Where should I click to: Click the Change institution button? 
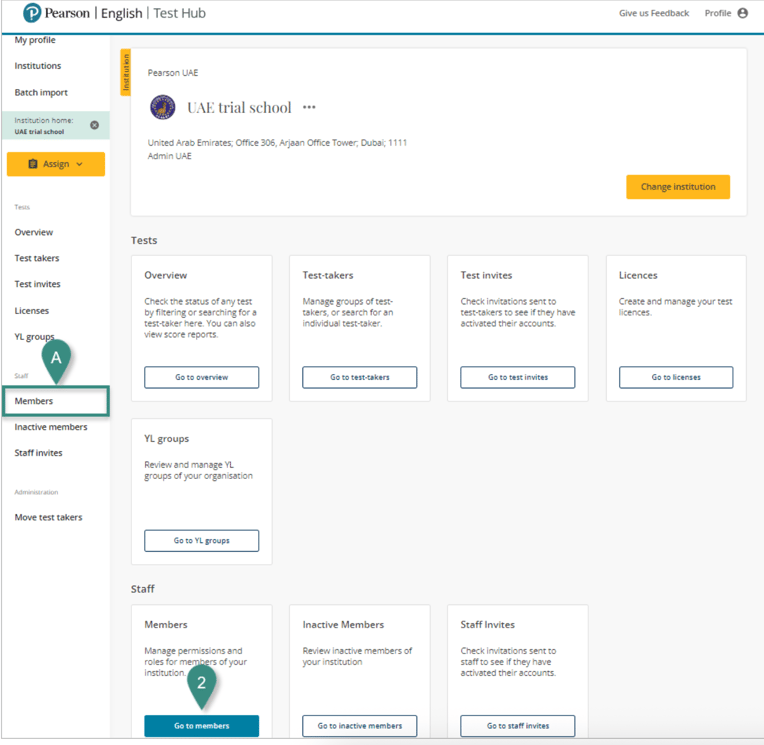[678, 187]
